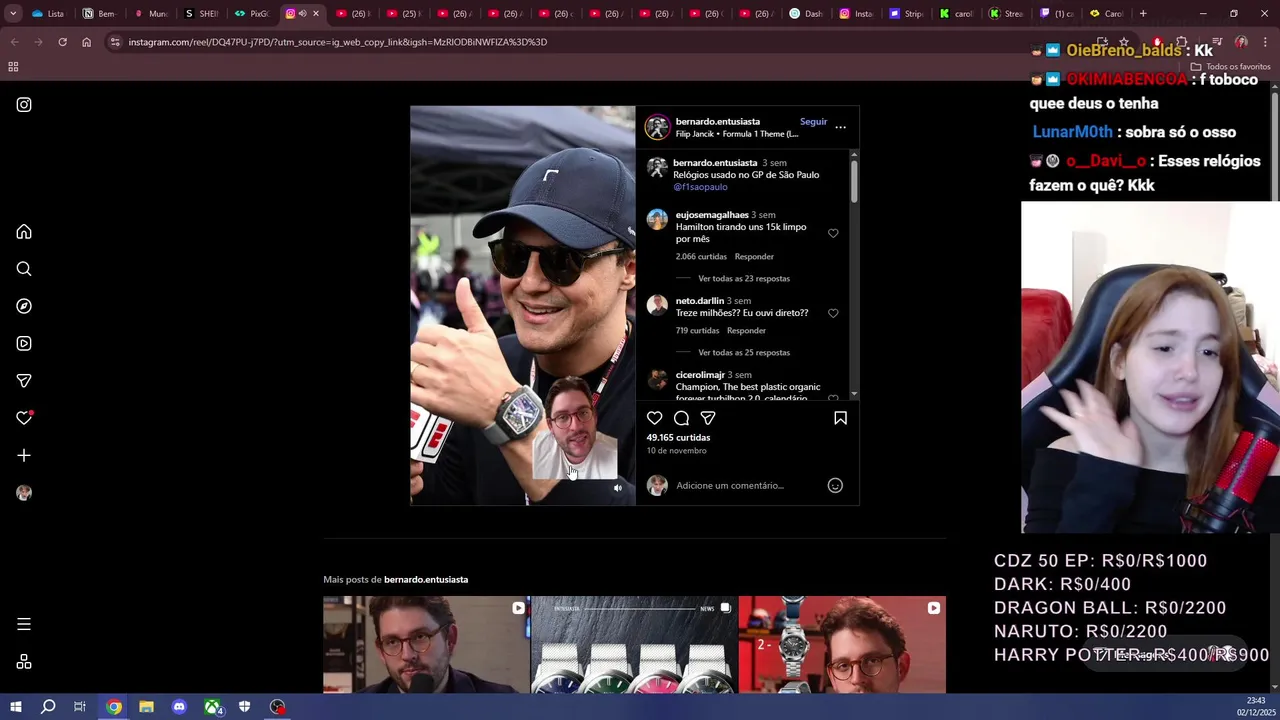This screenshot has height=720, width=1280.
Task: Go to Instagram Home feed icon
Action: (24, 232)
